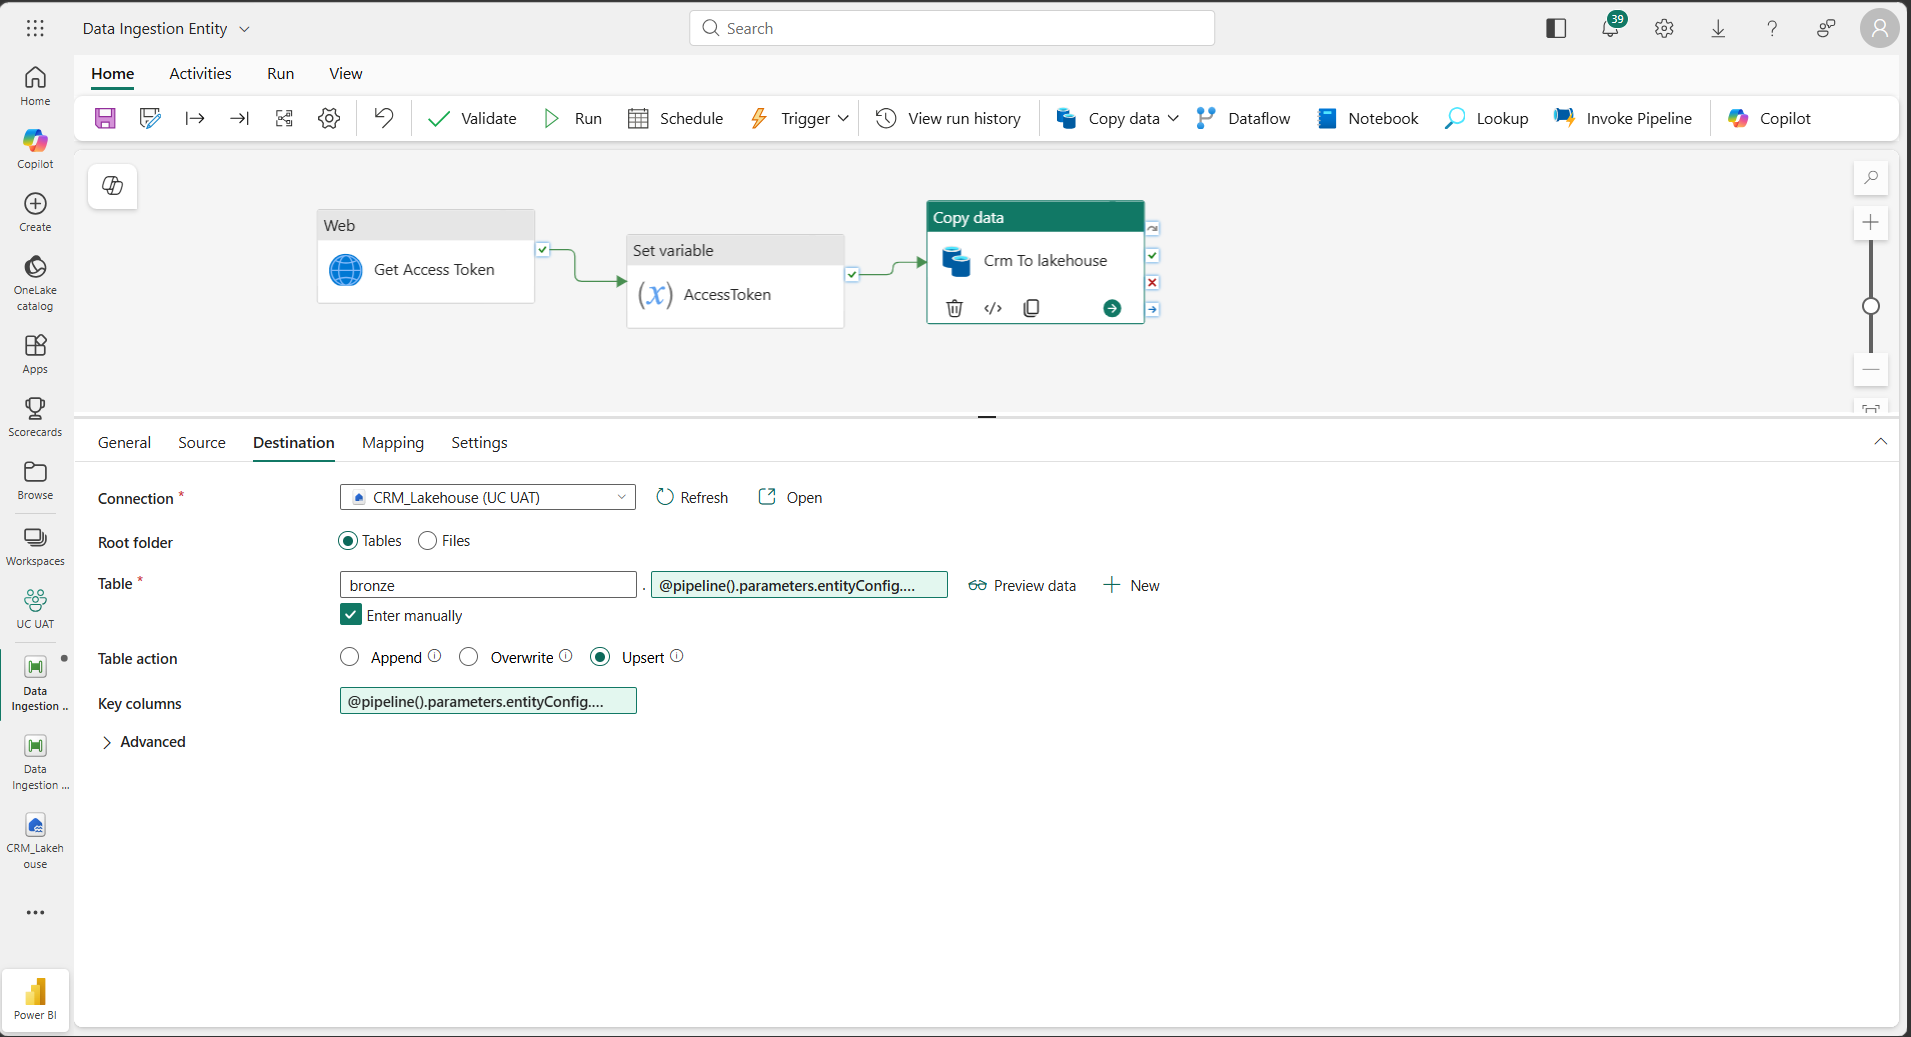Open Power BI experience switcher

[x=35, y=998]
